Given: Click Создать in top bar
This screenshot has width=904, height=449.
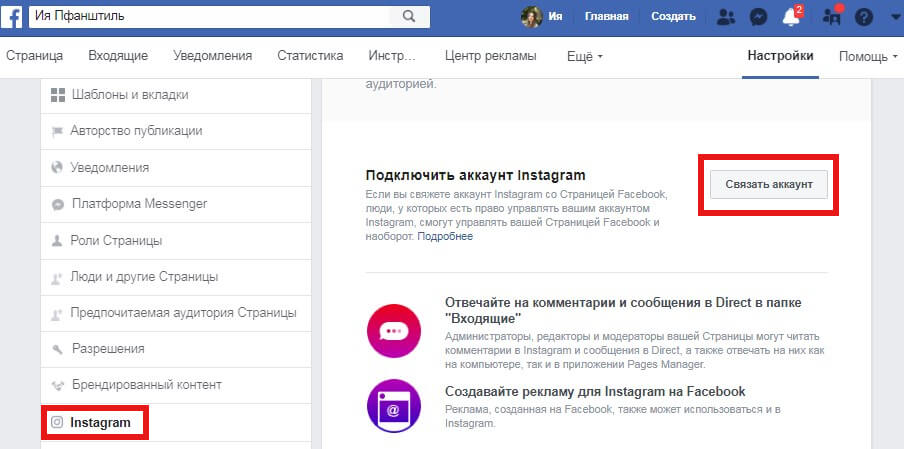Looking at the screenshot, I should pos(673,17).
